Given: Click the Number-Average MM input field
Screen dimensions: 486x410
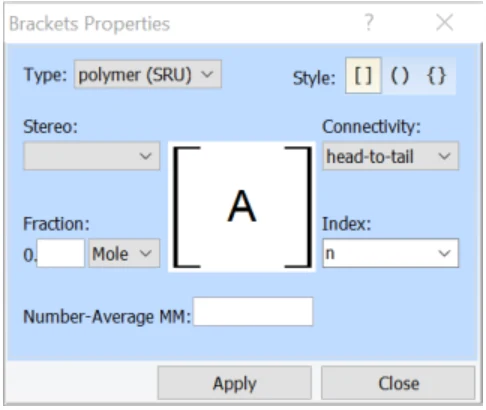Looking at the screenshot, I should (253, 312).
